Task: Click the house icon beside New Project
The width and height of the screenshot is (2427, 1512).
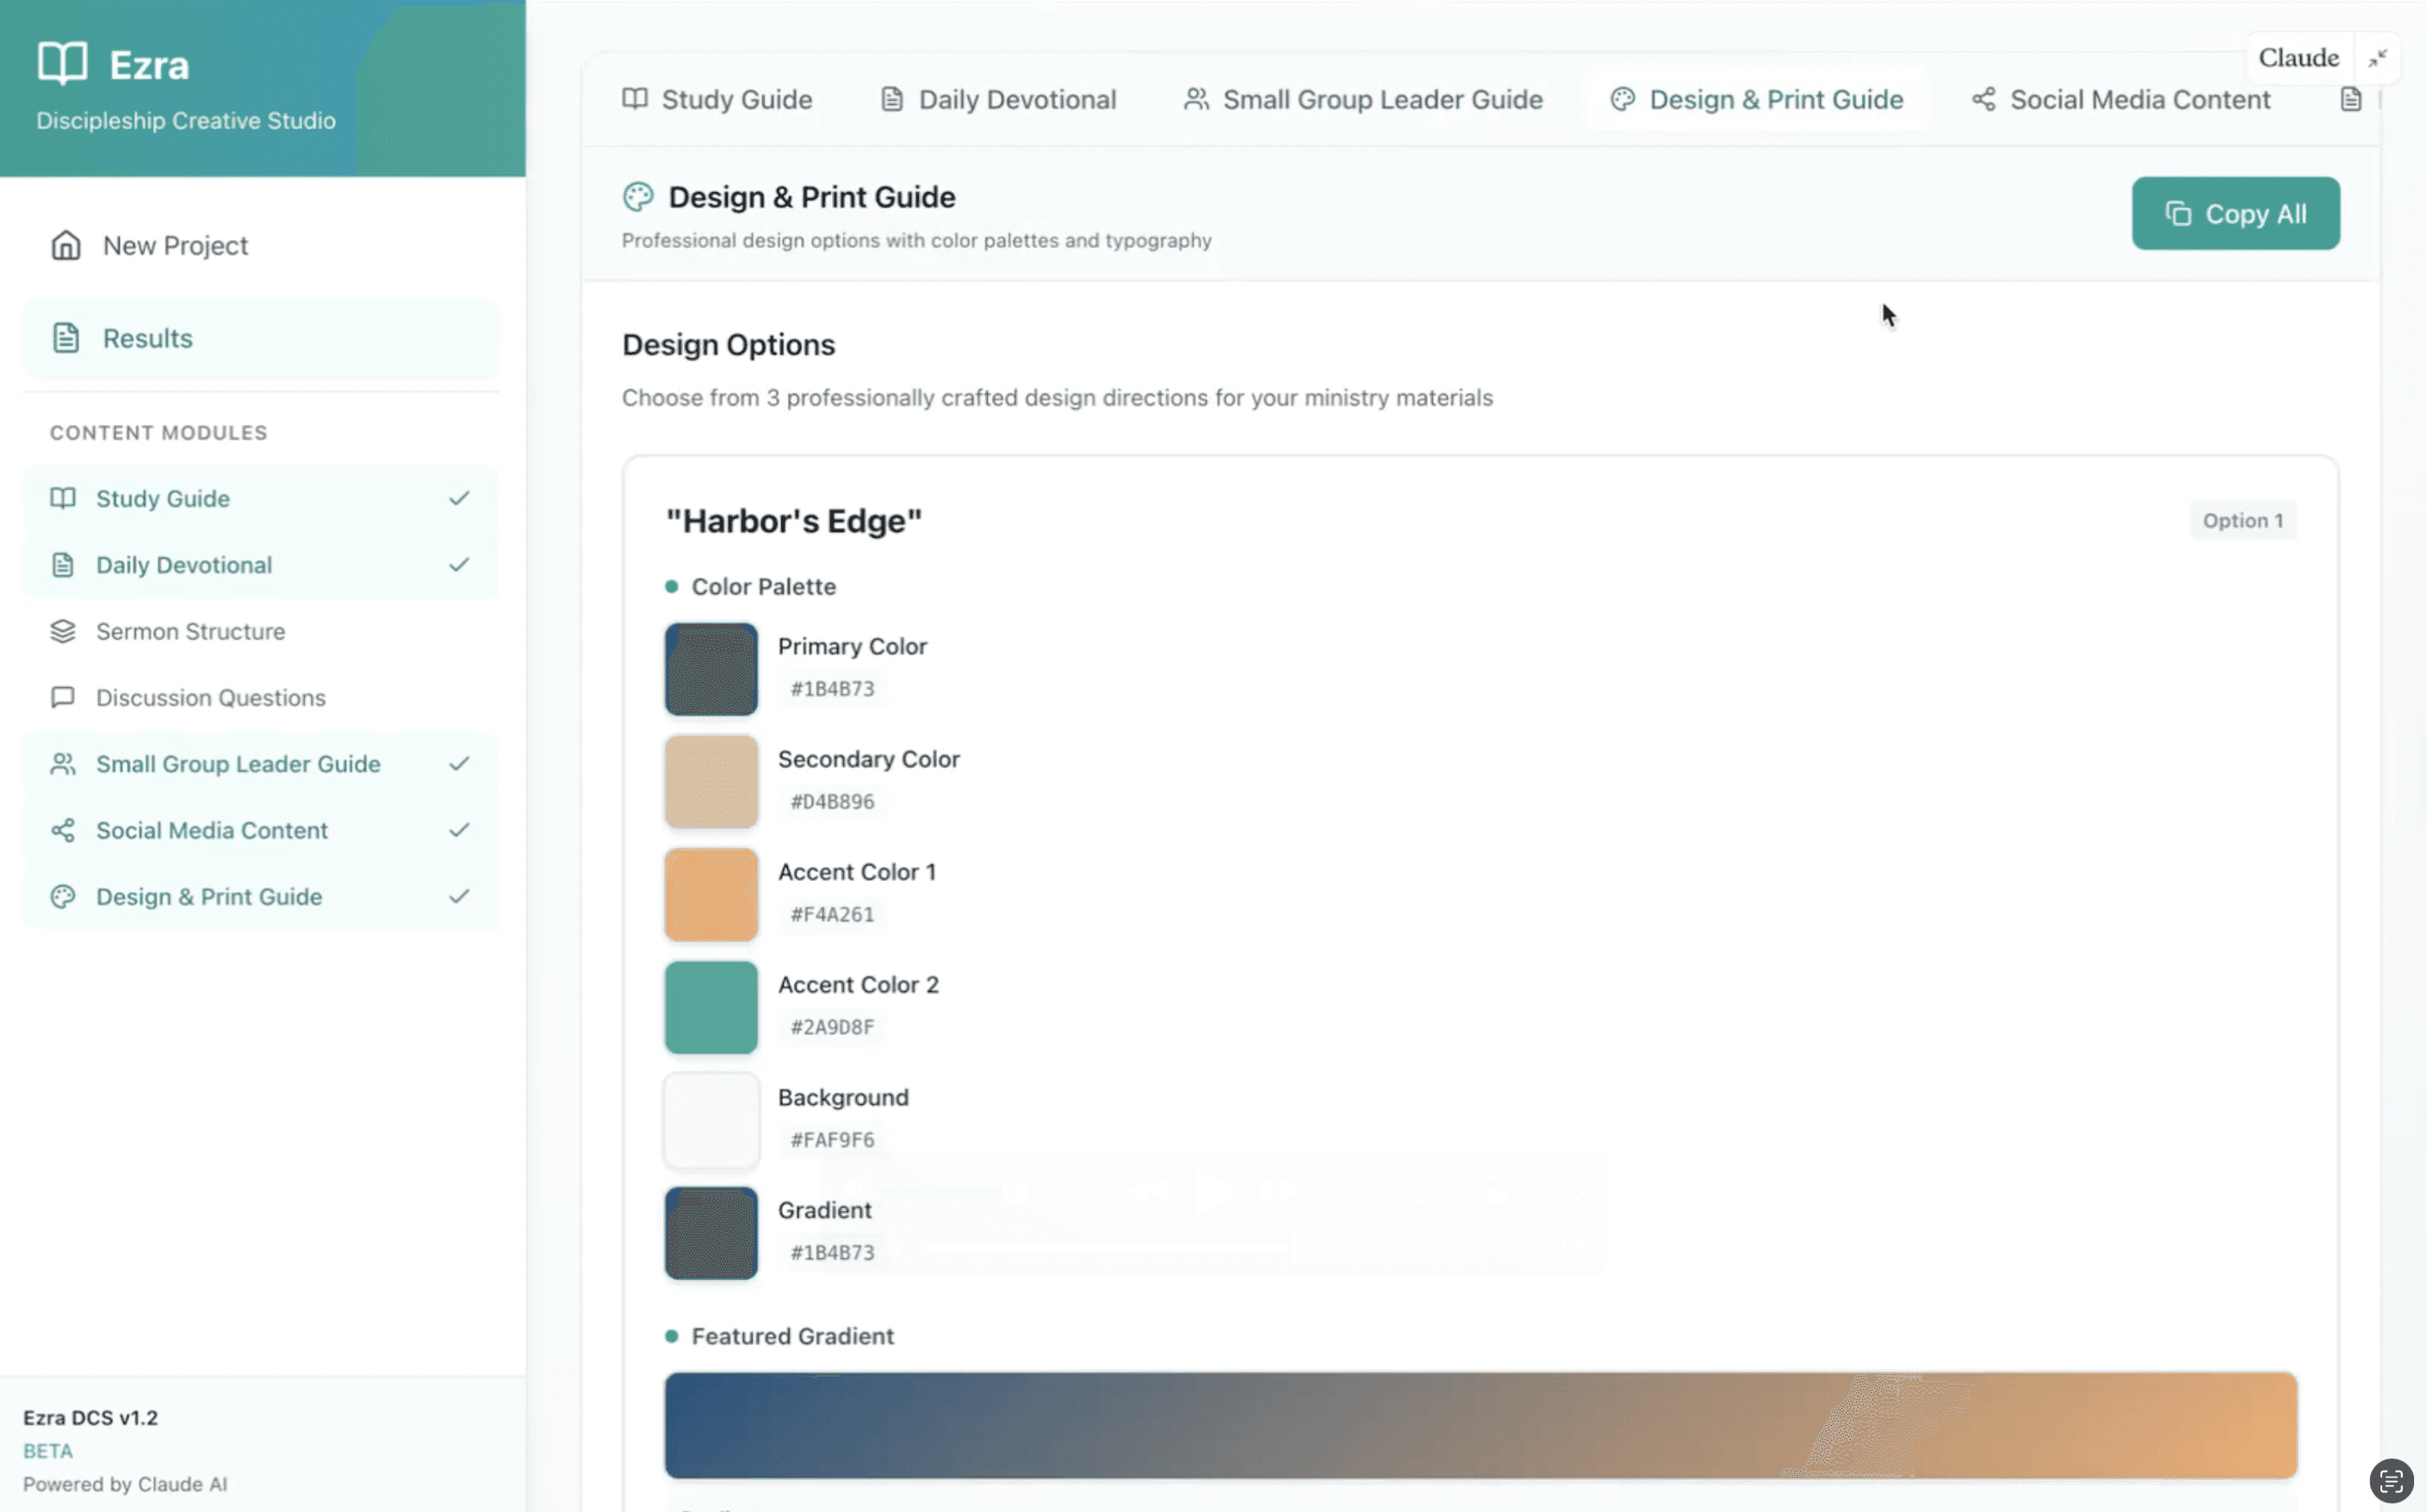Action: point(66,245)
